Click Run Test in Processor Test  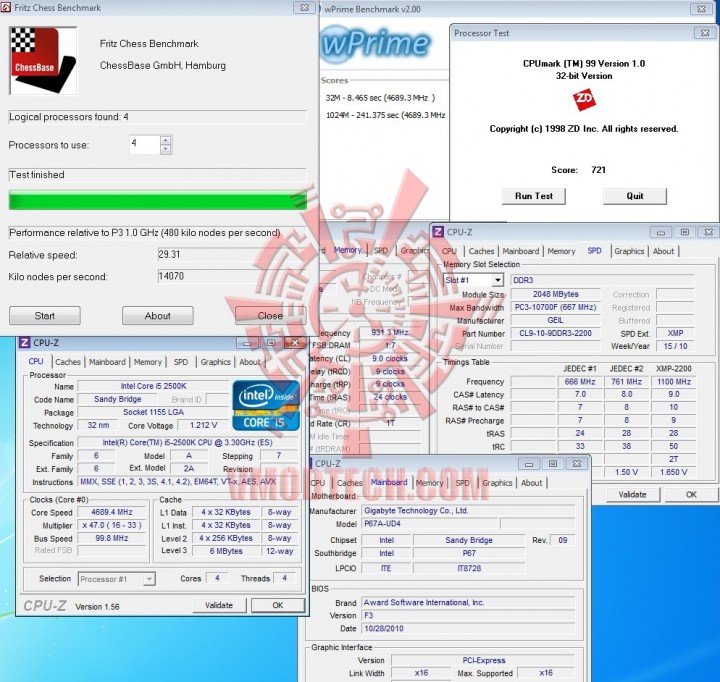[x=534, y=196]
